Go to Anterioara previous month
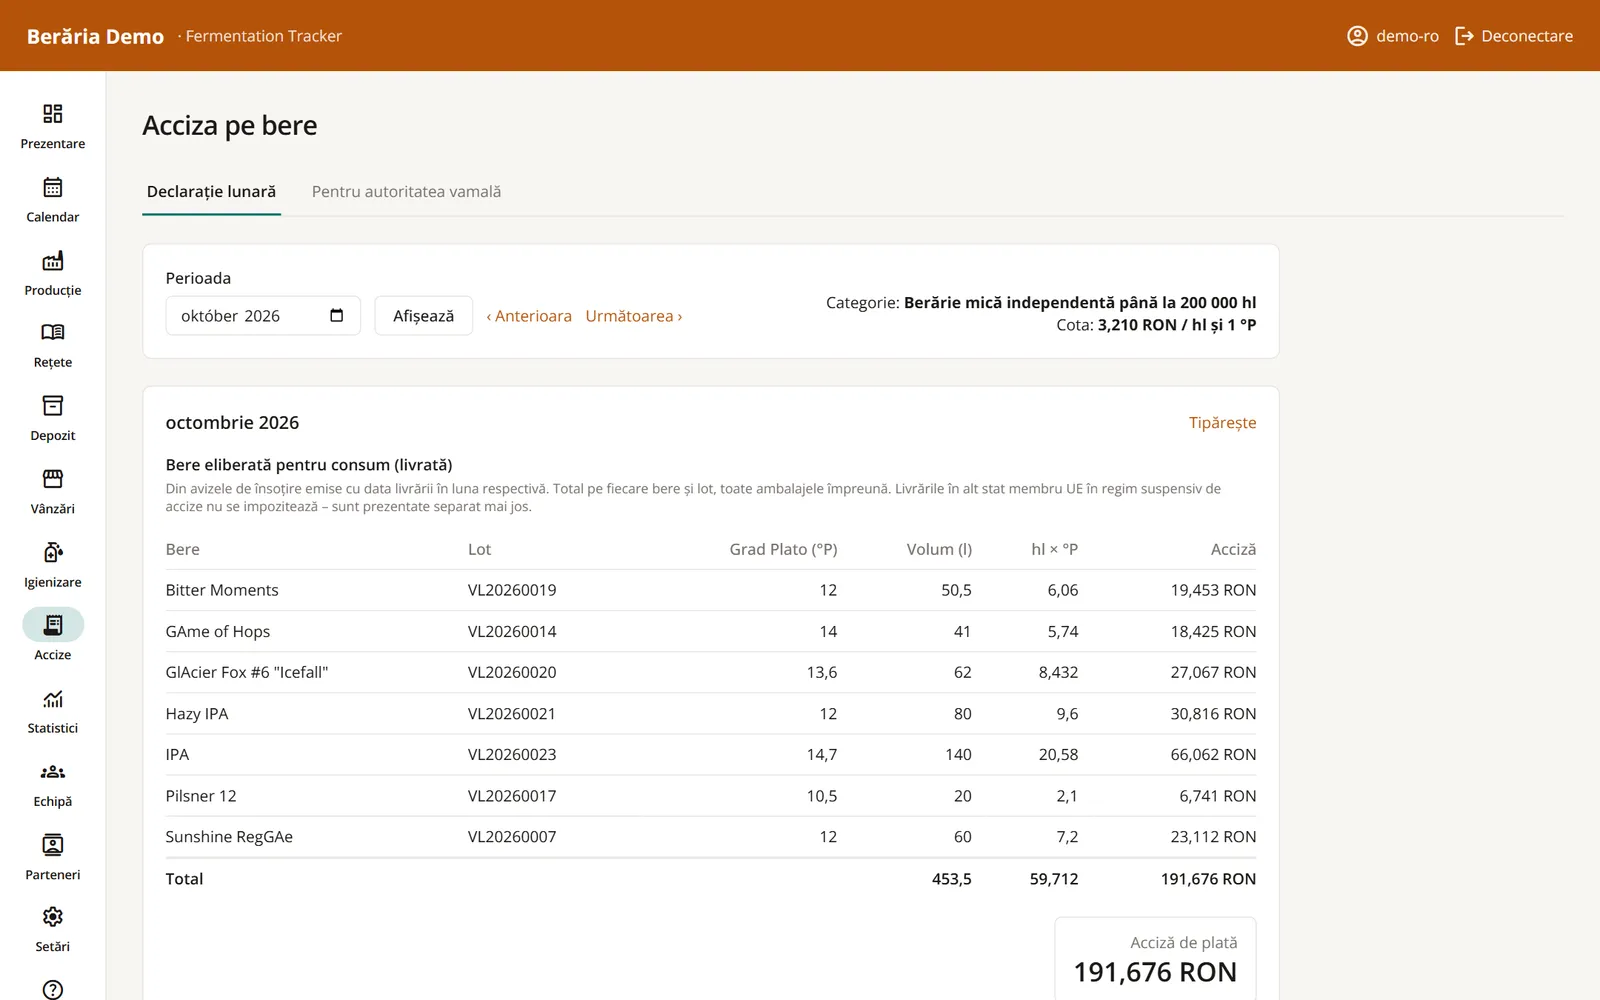Screen dimensions: 1600x1000 [x=529, y=316]
